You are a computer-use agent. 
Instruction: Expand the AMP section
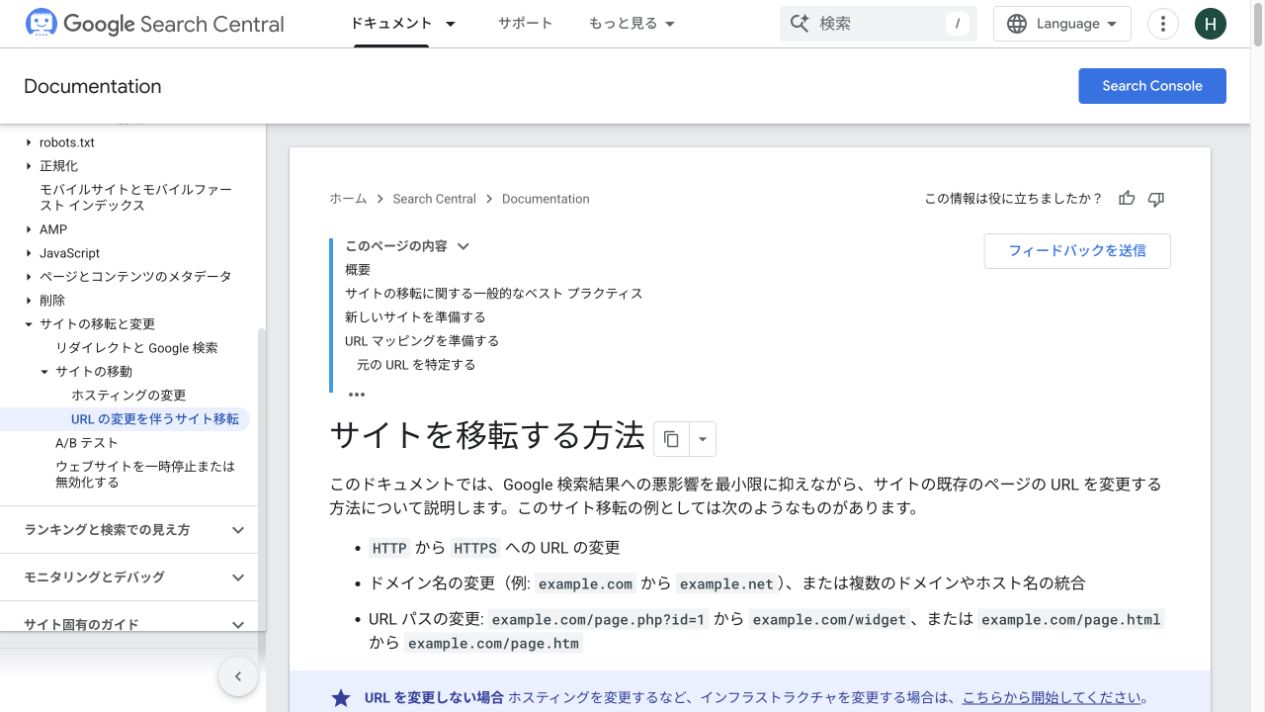(x=29, y=229)
